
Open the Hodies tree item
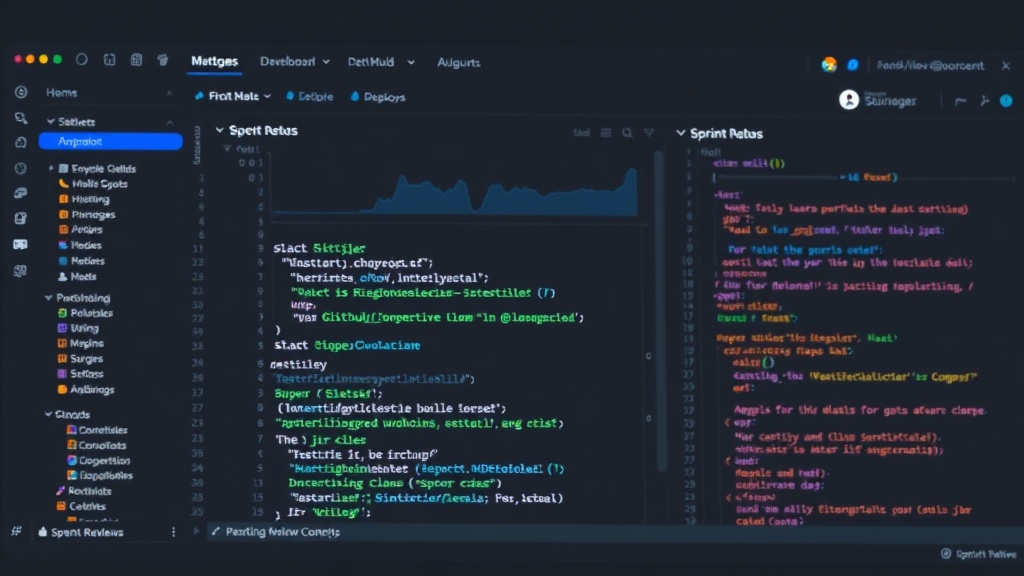[86, 245]
